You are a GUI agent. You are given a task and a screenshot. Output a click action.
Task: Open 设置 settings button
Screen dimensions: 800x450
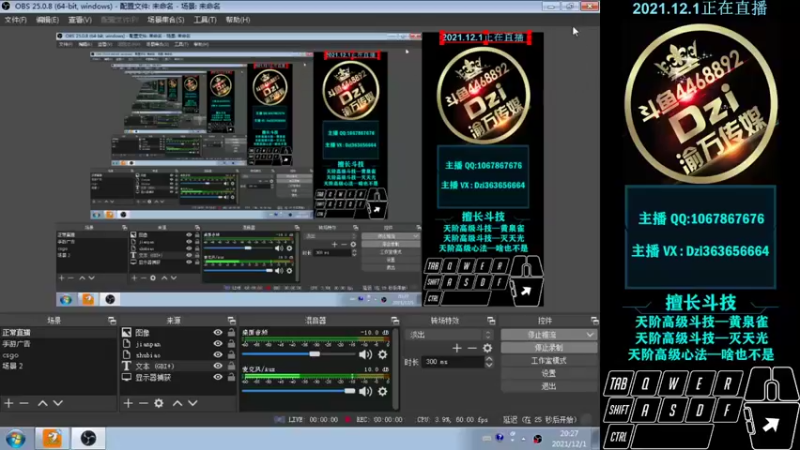(548, 373)
